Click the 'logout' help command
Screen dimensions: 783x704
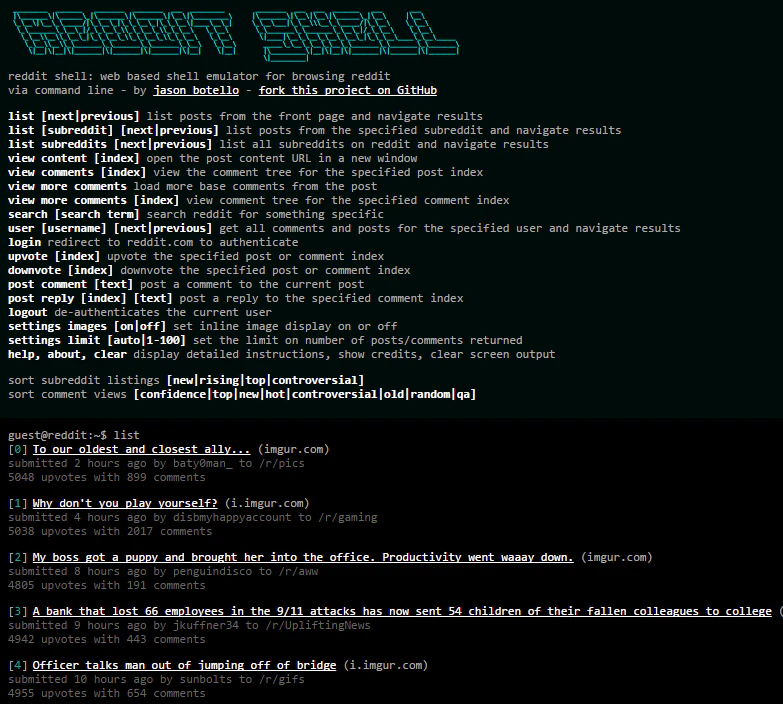27,312
